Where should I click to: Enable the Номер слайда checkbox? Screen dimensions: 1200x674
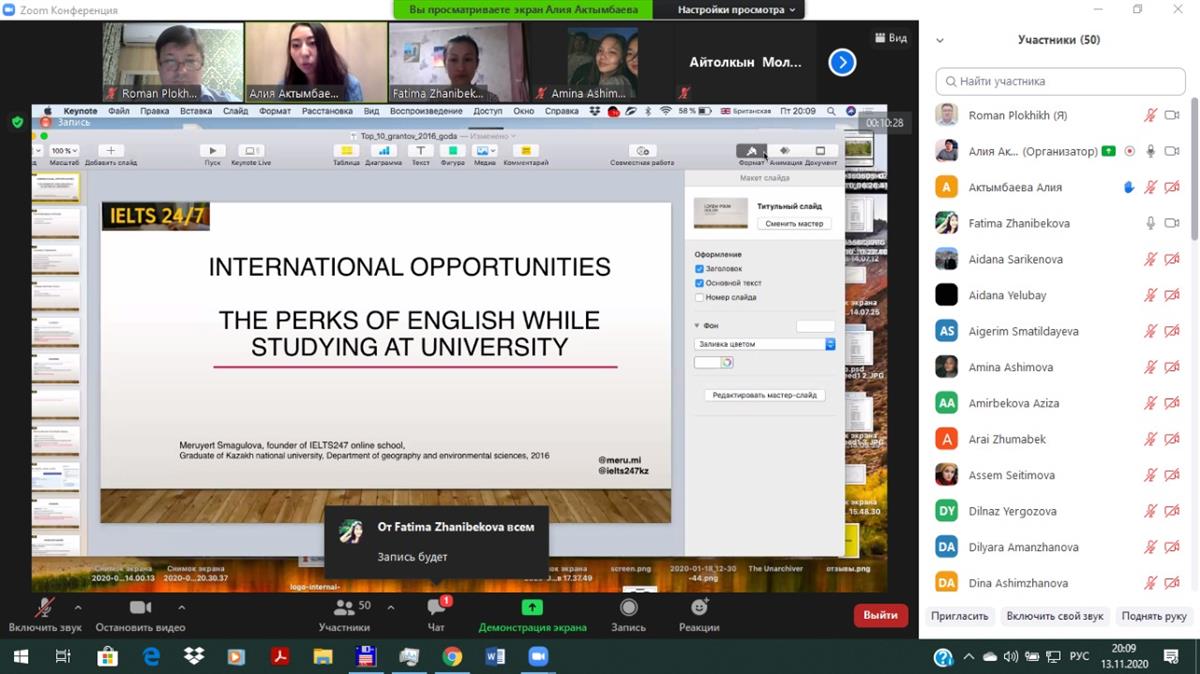pos(700,297)
